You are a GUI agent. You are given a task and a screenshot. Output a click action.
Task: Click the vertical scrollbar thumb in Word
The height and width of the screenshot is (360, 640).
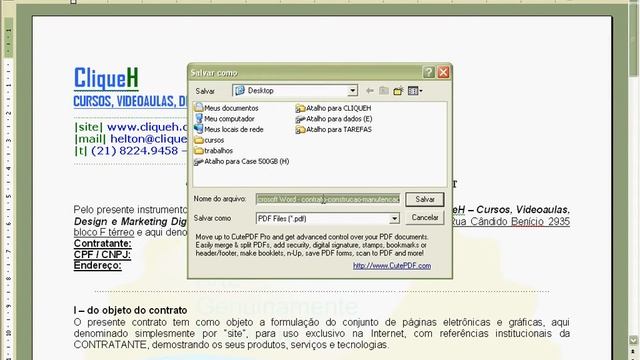click(633, 39)
